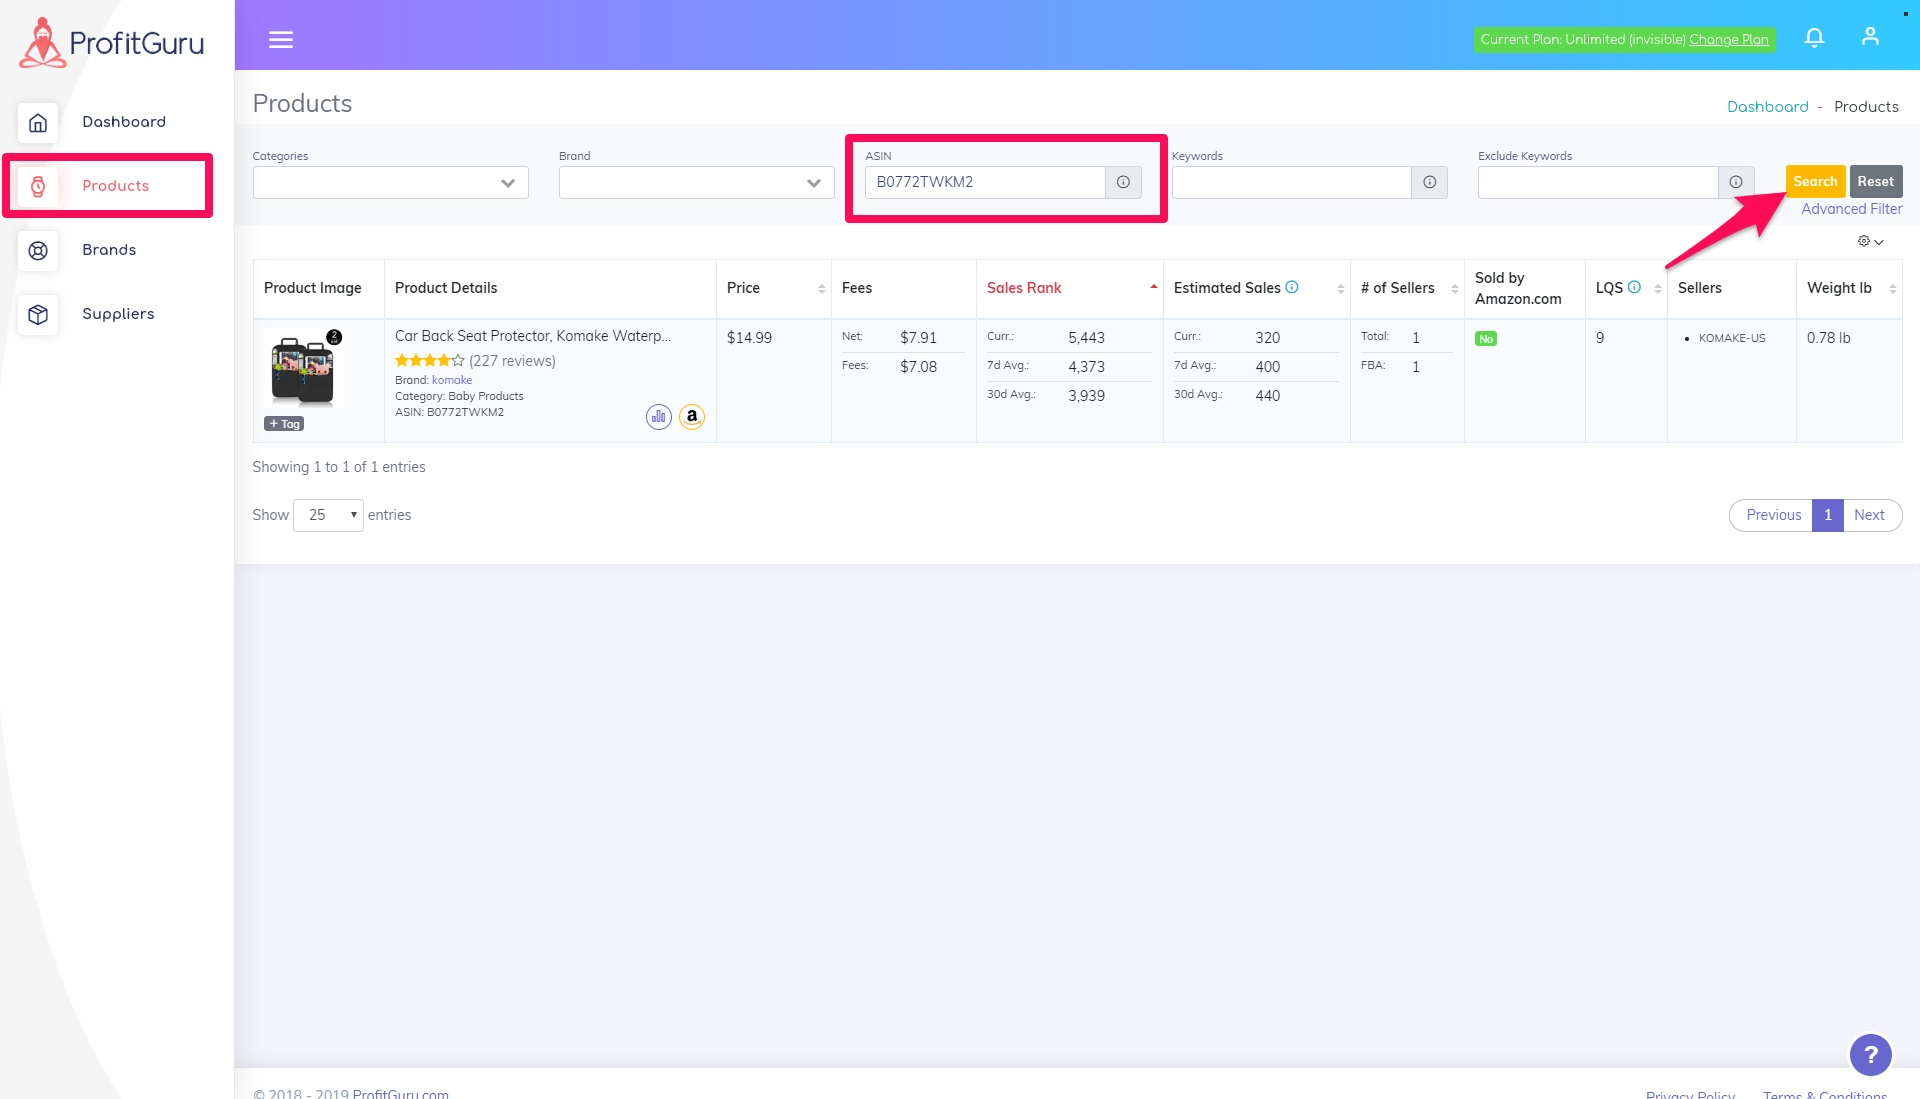The image size is (1920, 1099).
Task: Open the table column settings gear
Action: [1870, 241]
